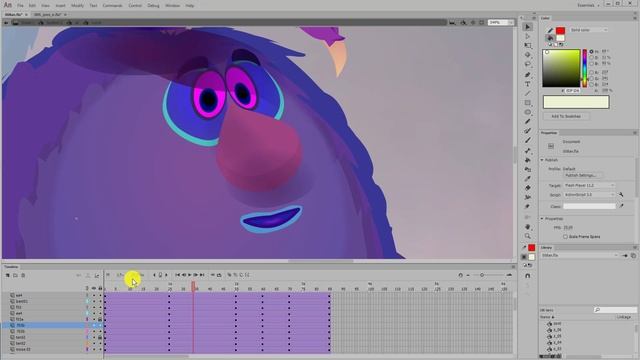Go to the last frame

click(x=202, y=275)
